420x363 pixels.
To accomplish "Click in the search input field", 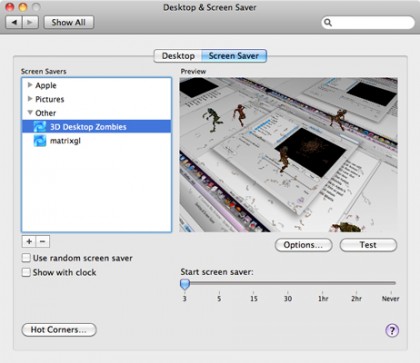I will (368, 22).
